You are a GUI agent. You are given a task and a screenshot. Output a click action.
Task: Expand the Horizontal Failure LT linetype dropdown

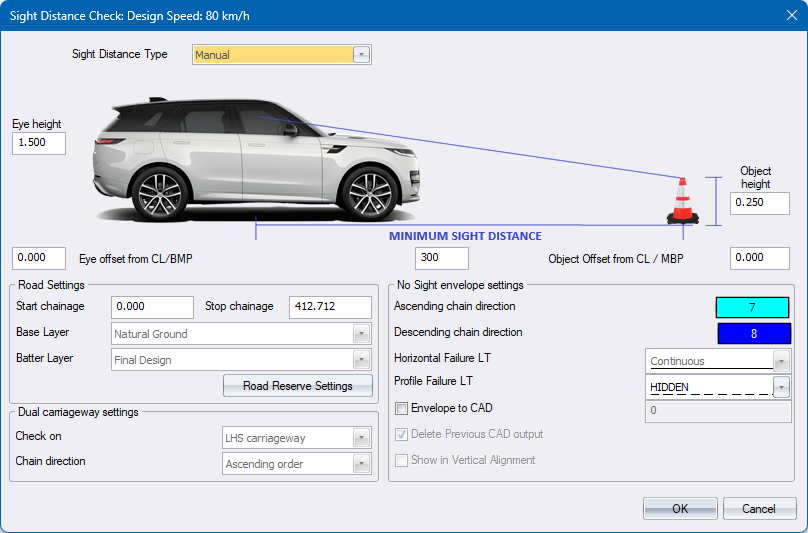click(x=781, y=361)
